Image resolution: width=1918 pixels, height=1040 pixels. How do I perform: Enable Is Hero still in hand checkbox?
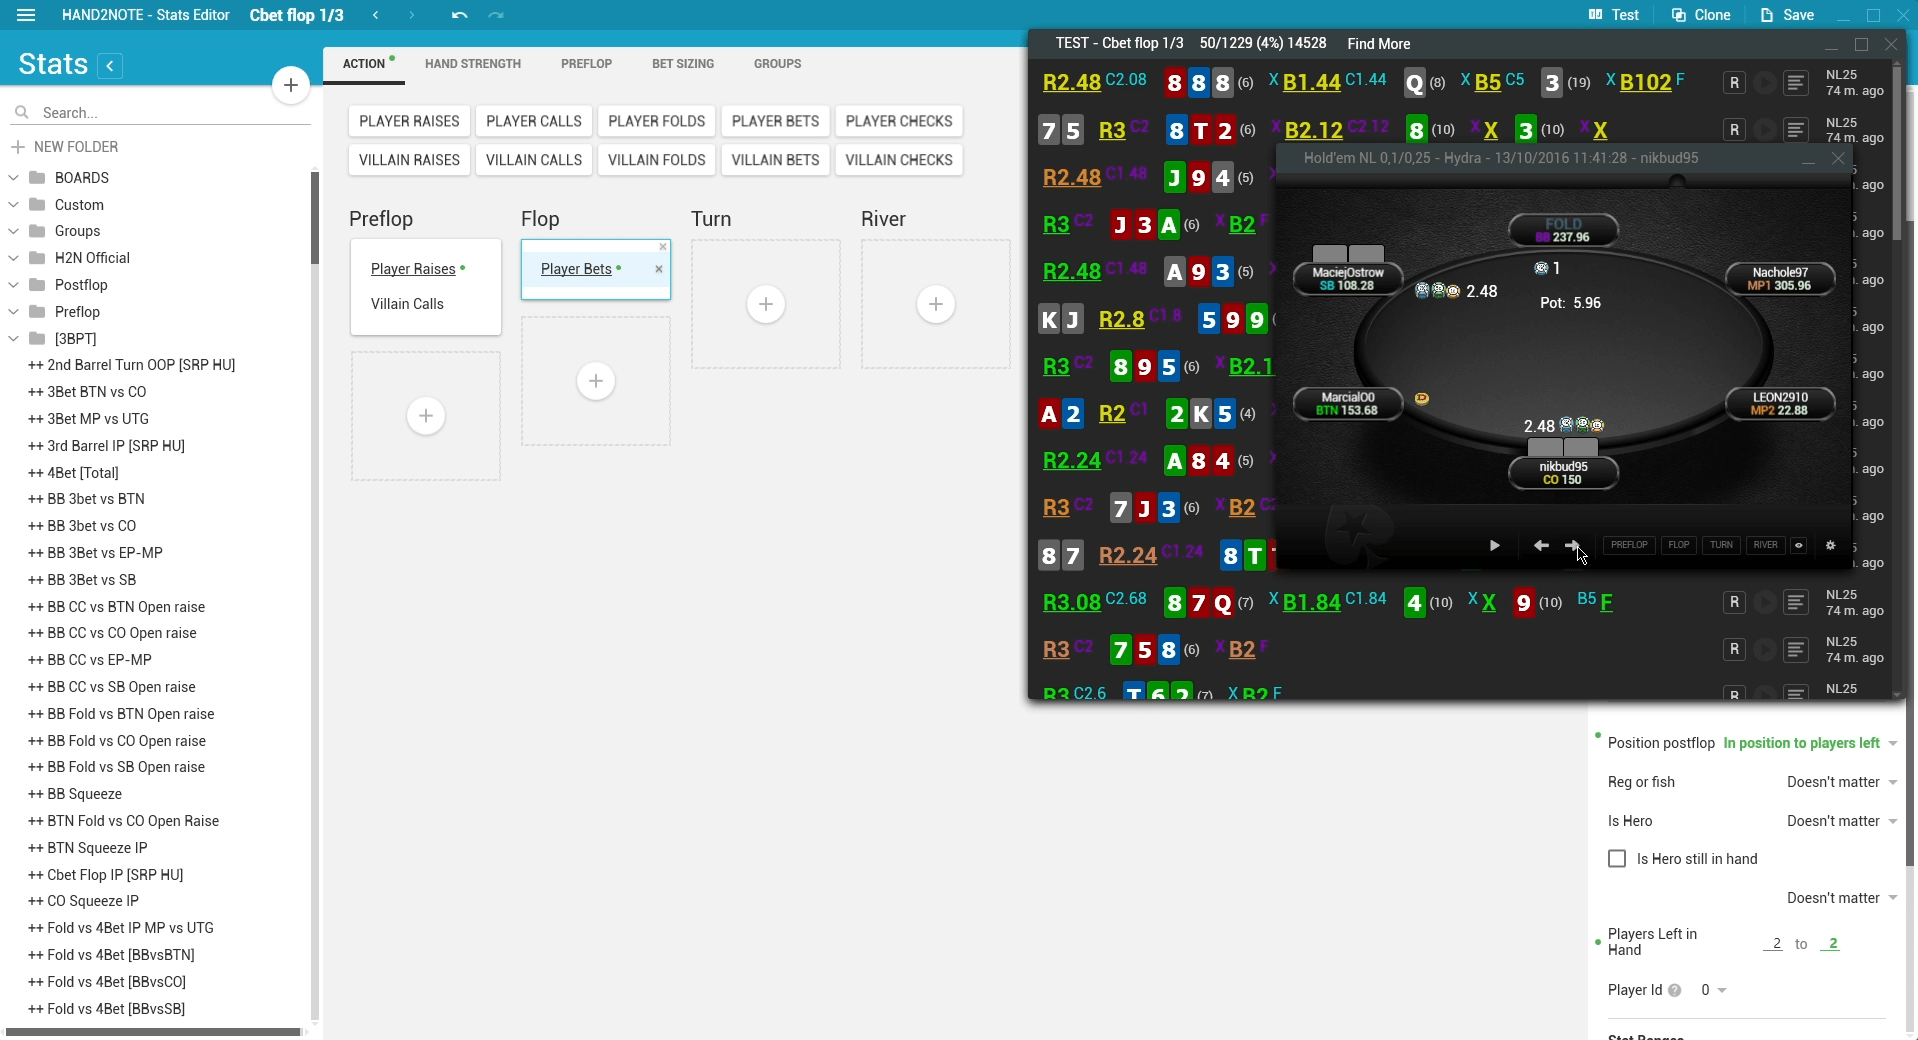(x=1617, y=859)
